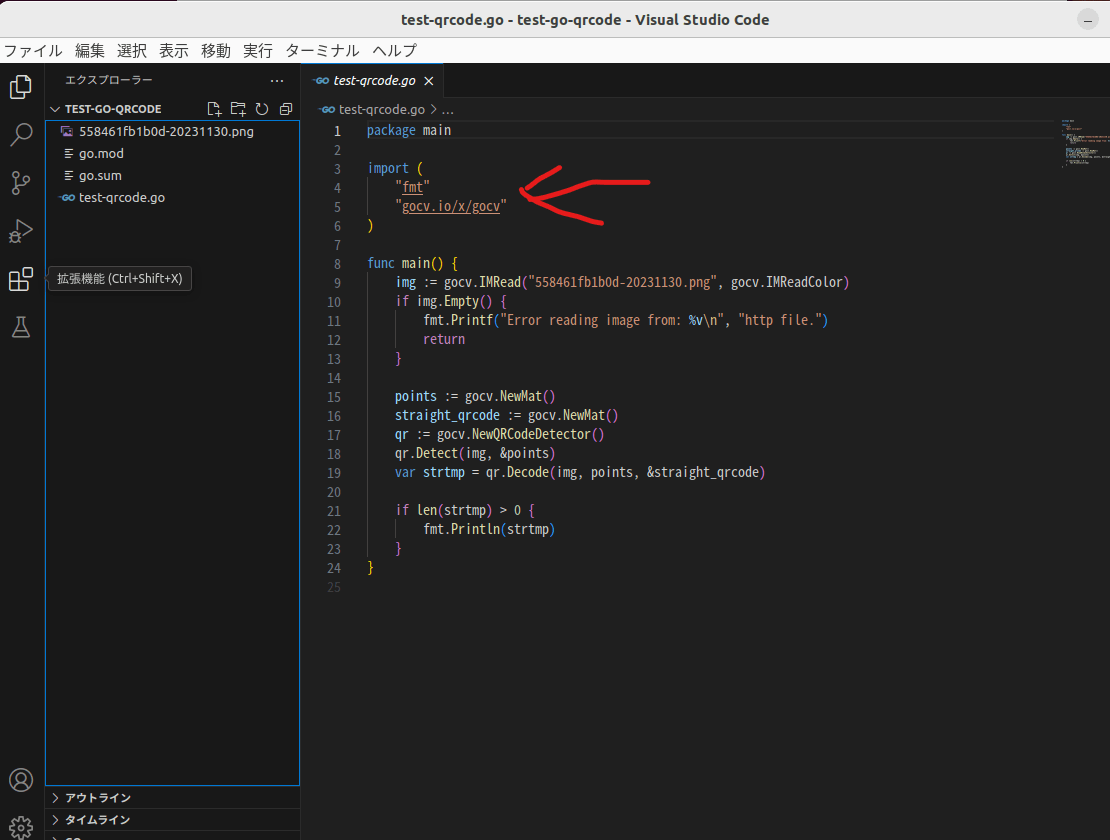The width and height of the screenshot is (1110, 840).
Task: Click 'return' keyword on line 12
Action: tap(444, 340)
